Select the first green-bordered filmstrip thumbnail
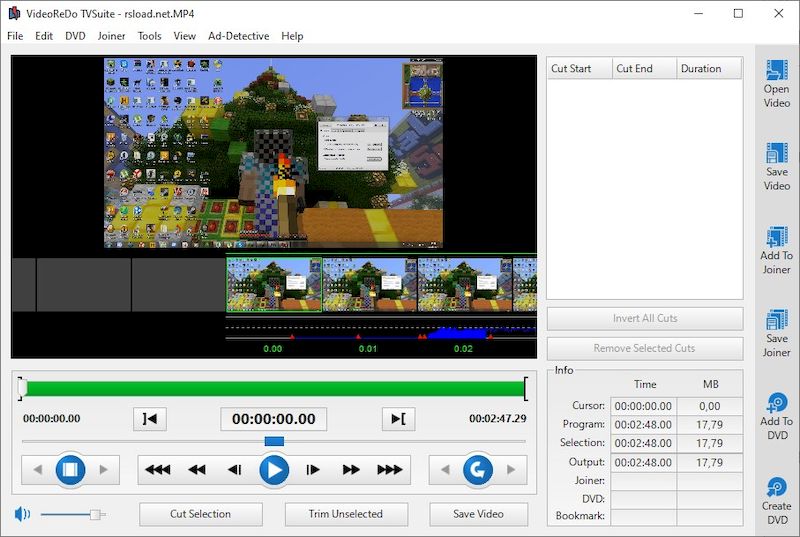This screenshot has width=800, height=537. [274, 285]
